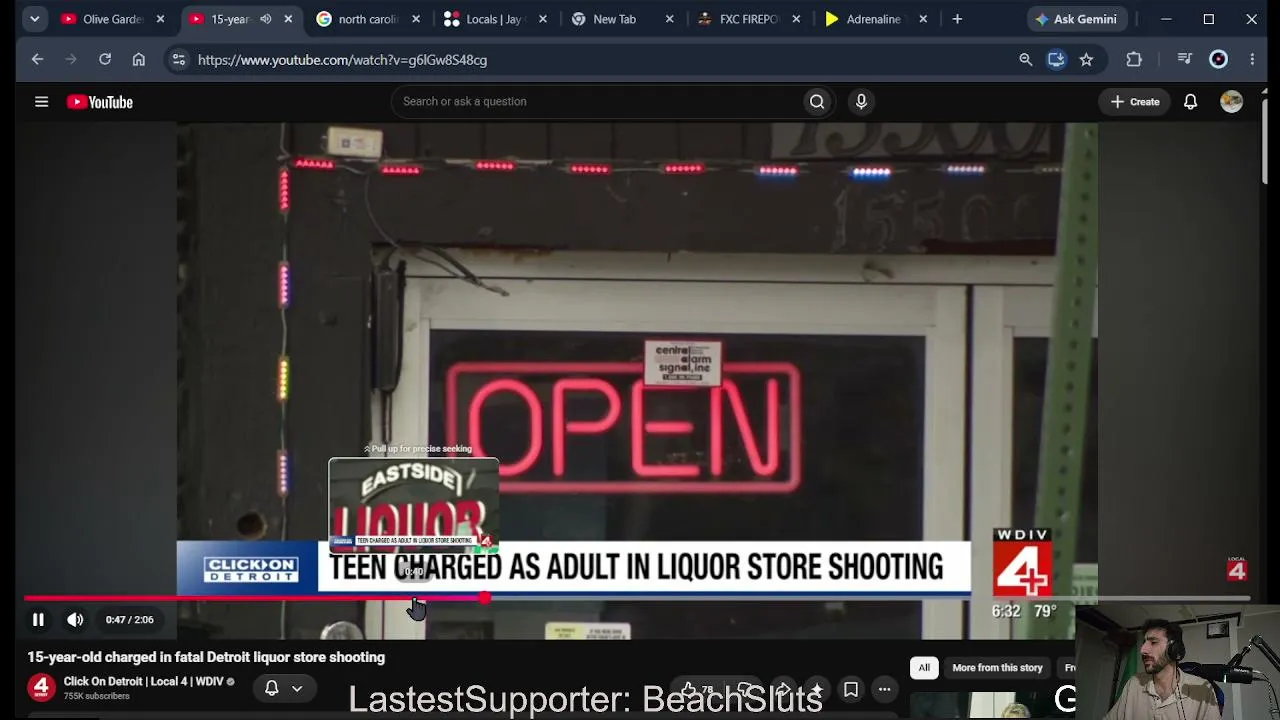1280x720 pixels.
Task: Open the browser home page
Action: point(139,59)
